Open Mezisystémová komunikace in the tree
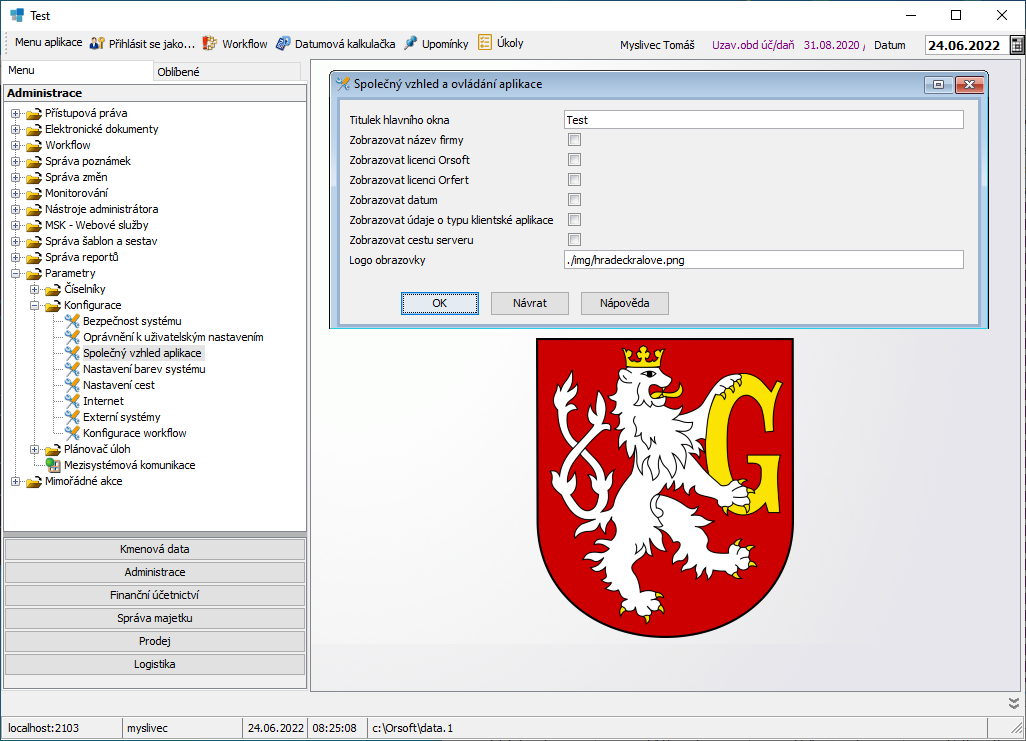Viewport: 1026px width, 741px height. [x=129, y=465]
